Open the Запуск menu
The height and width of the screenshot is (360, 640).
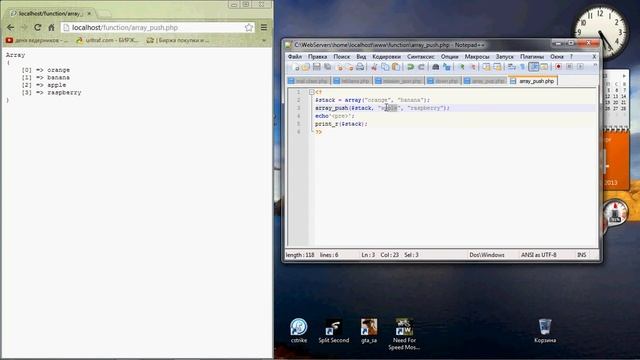pos(504,57)
